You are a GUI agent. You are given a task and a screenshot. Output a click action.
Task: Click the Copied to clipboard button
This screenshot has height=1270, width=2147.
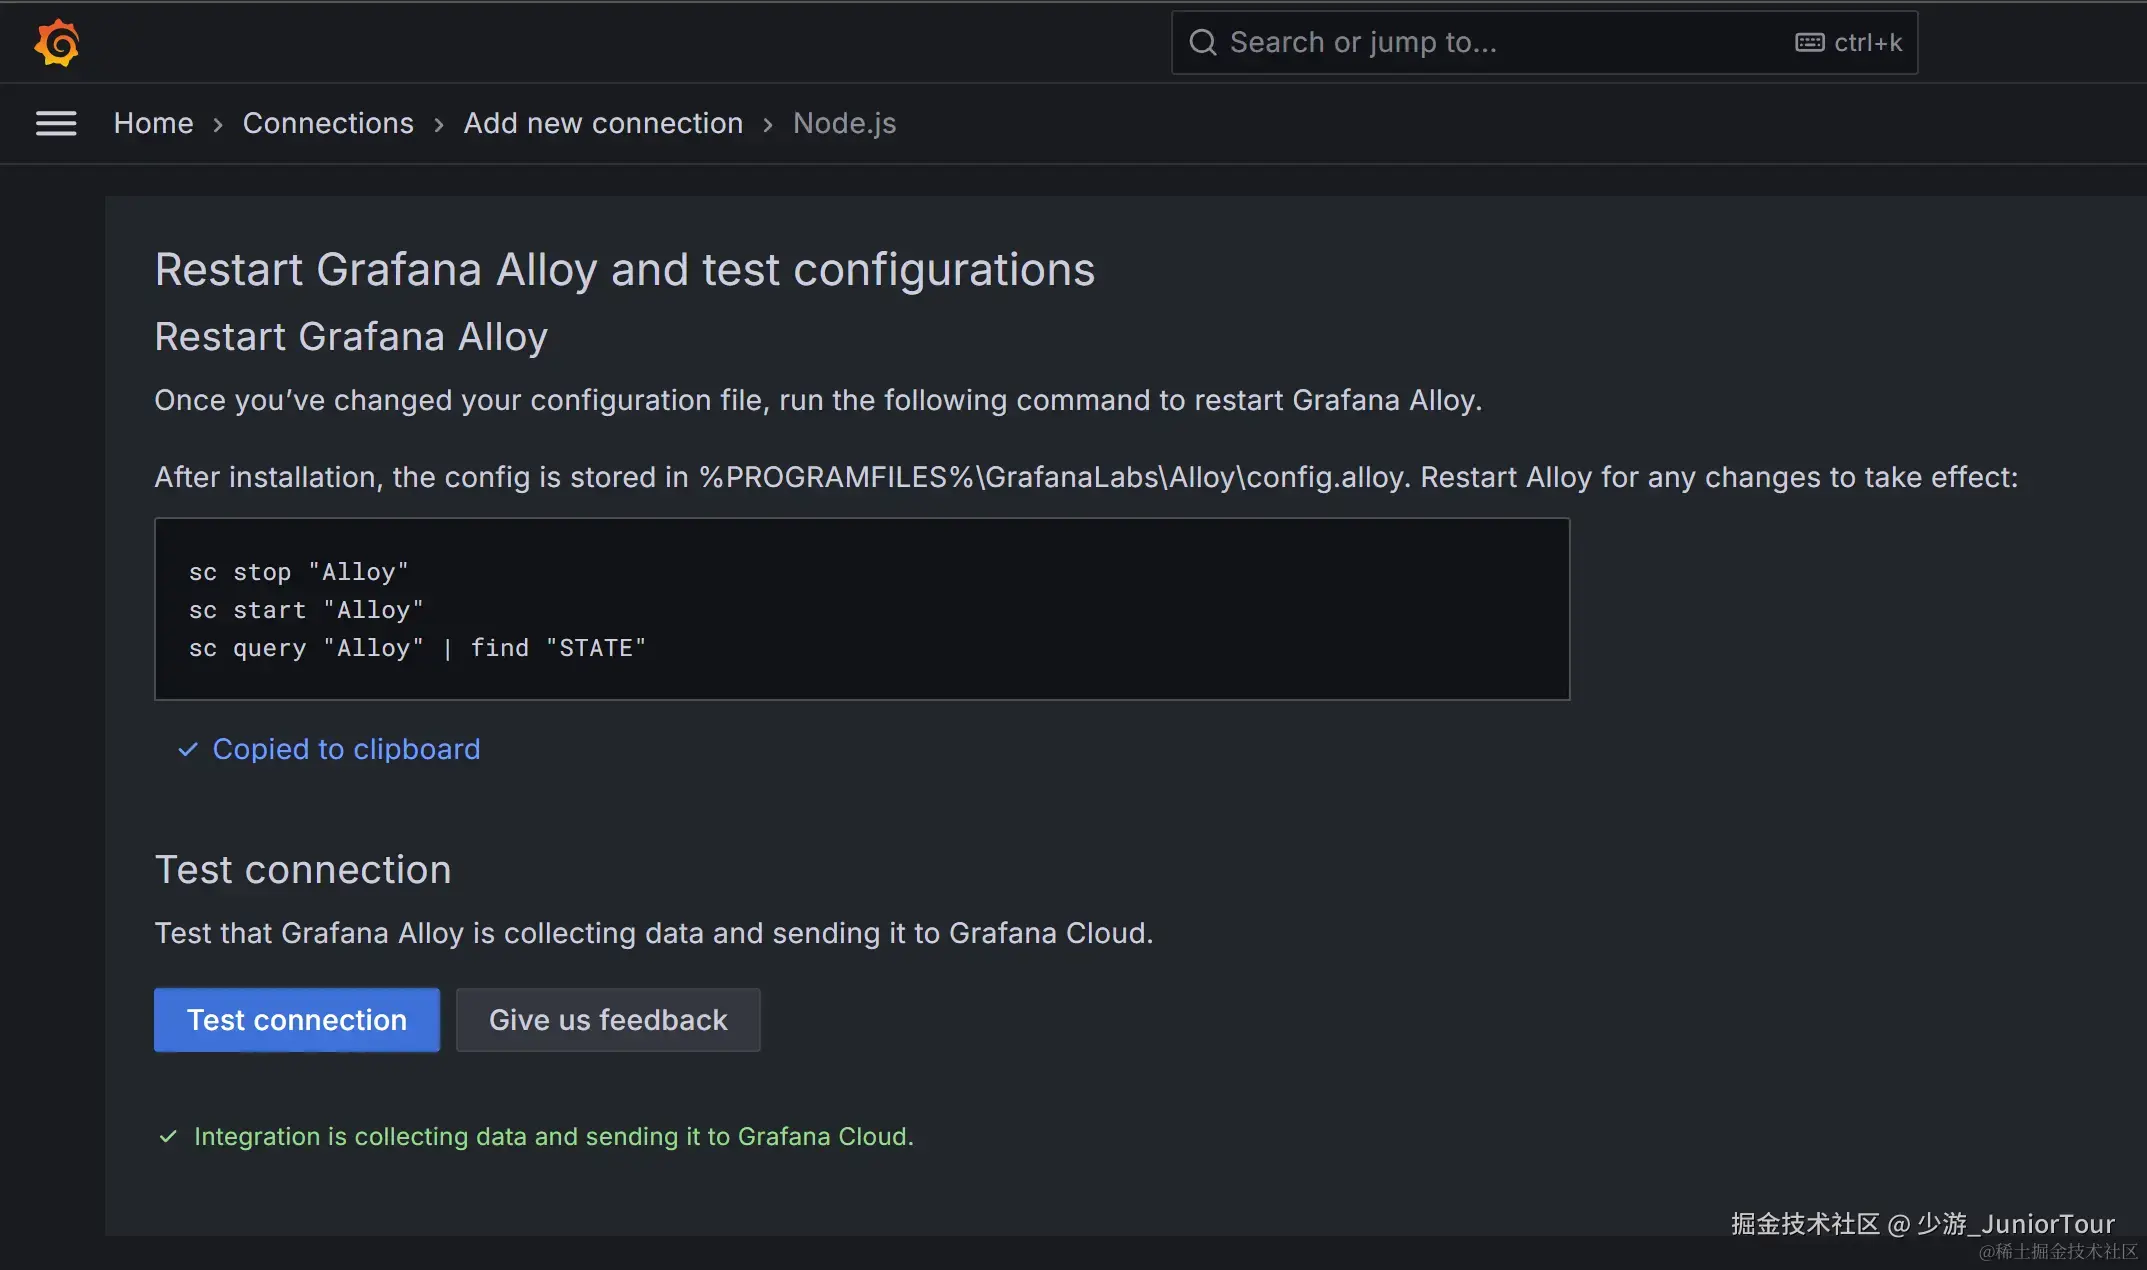(346, 749)
